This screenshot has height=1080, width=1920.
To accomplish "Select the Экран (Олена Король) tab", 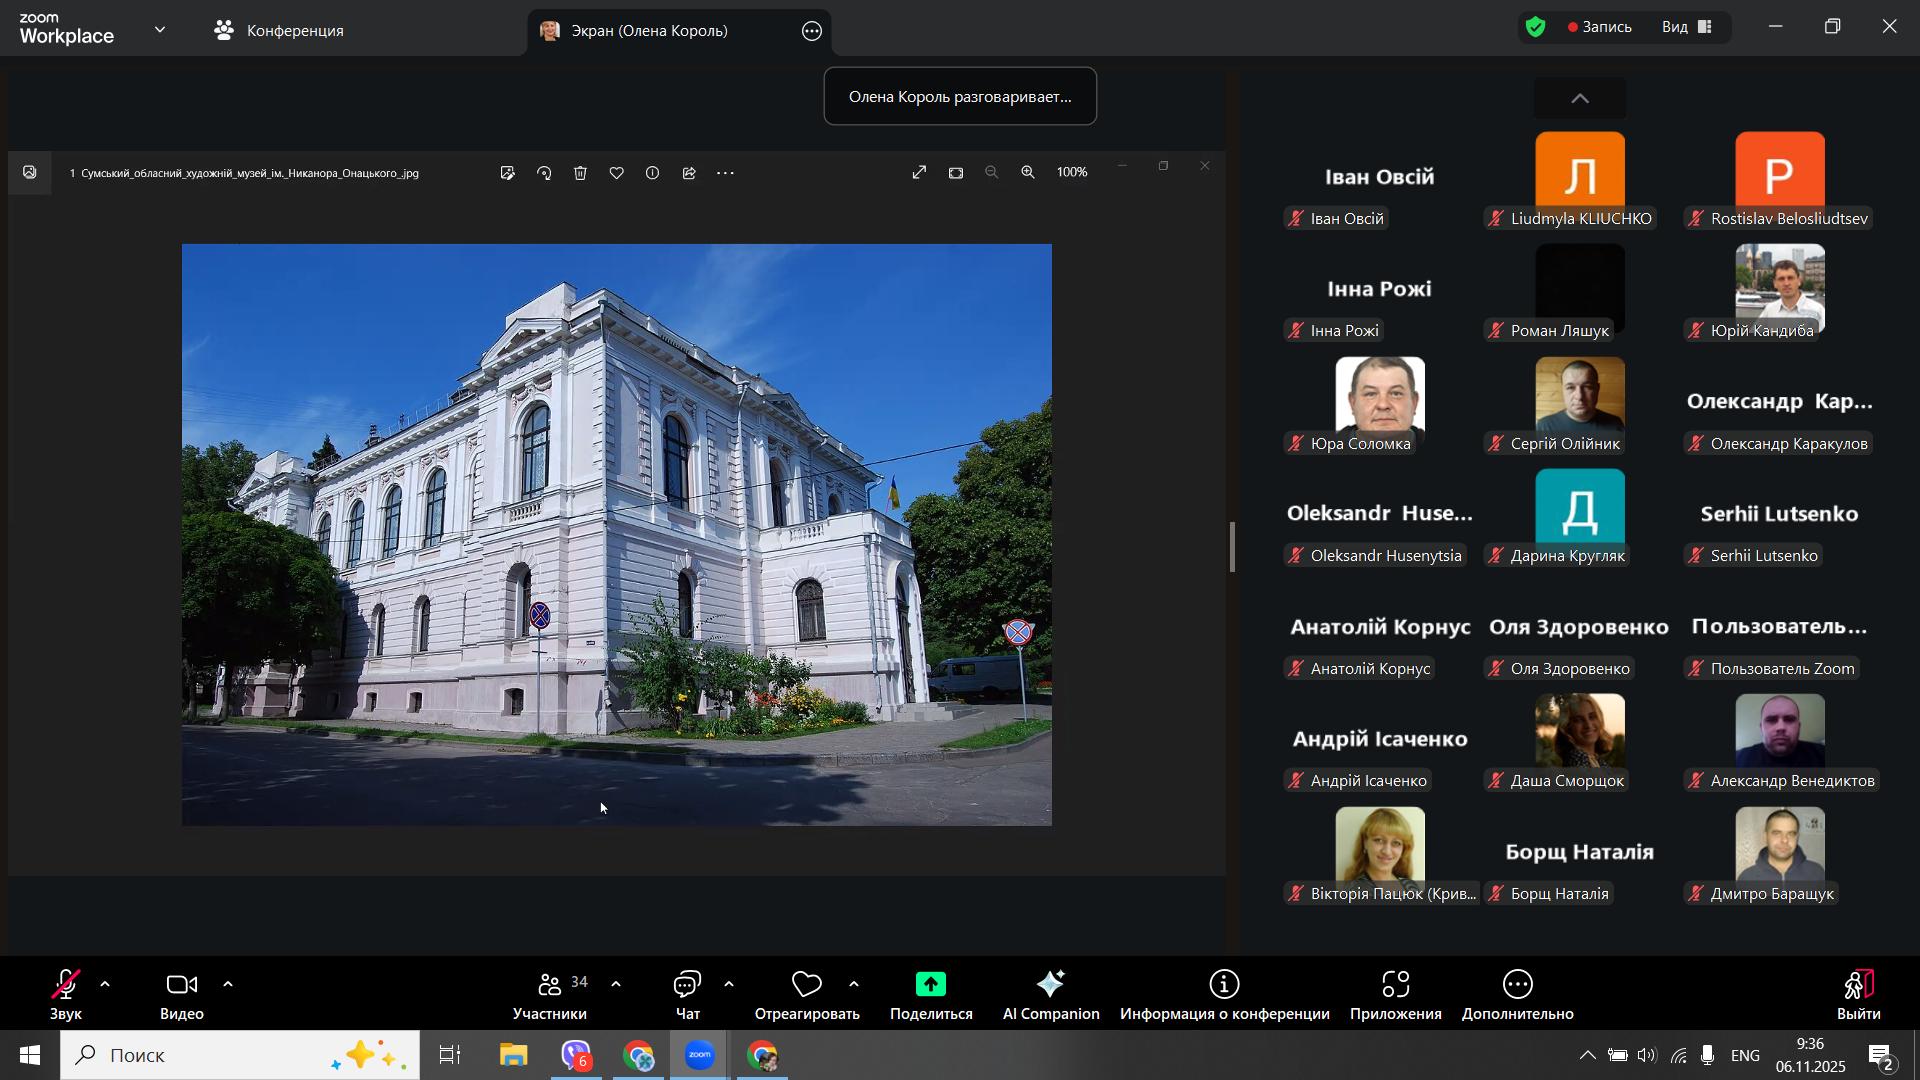I will point(648,31).
